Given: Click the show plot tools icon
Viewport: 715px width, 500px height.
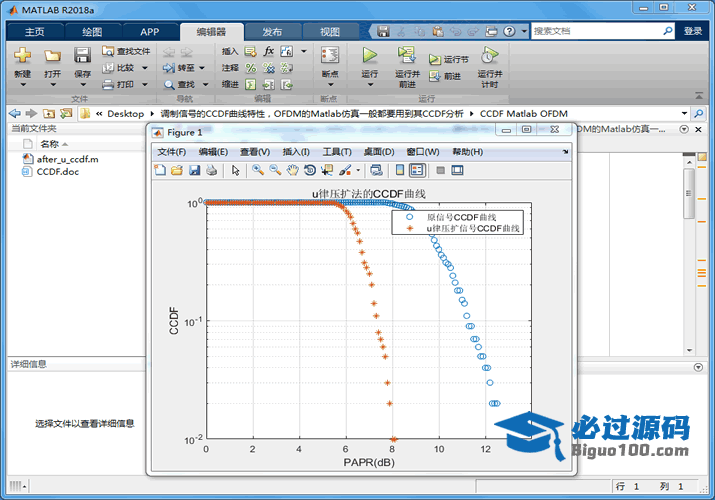Looking at the screenshot, I should (x=457, y=170).
